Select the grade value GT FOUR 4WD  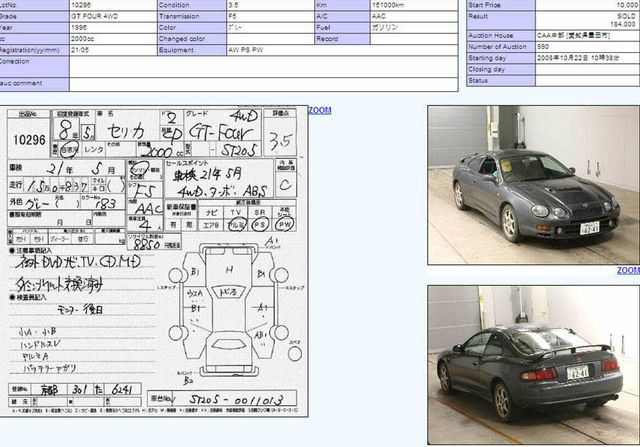(x=94, y=16)
